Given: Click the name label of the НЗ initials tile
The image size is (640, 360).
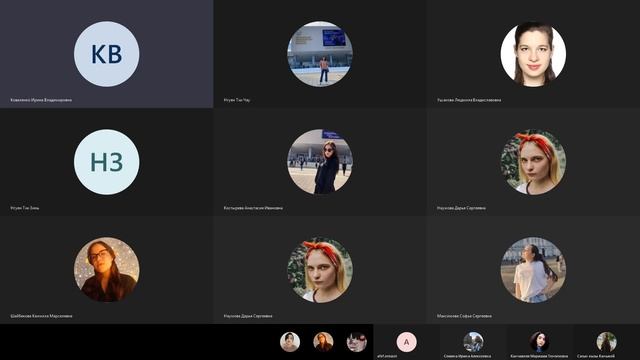Looking at the screenshot, I should [x=24, y=208].
